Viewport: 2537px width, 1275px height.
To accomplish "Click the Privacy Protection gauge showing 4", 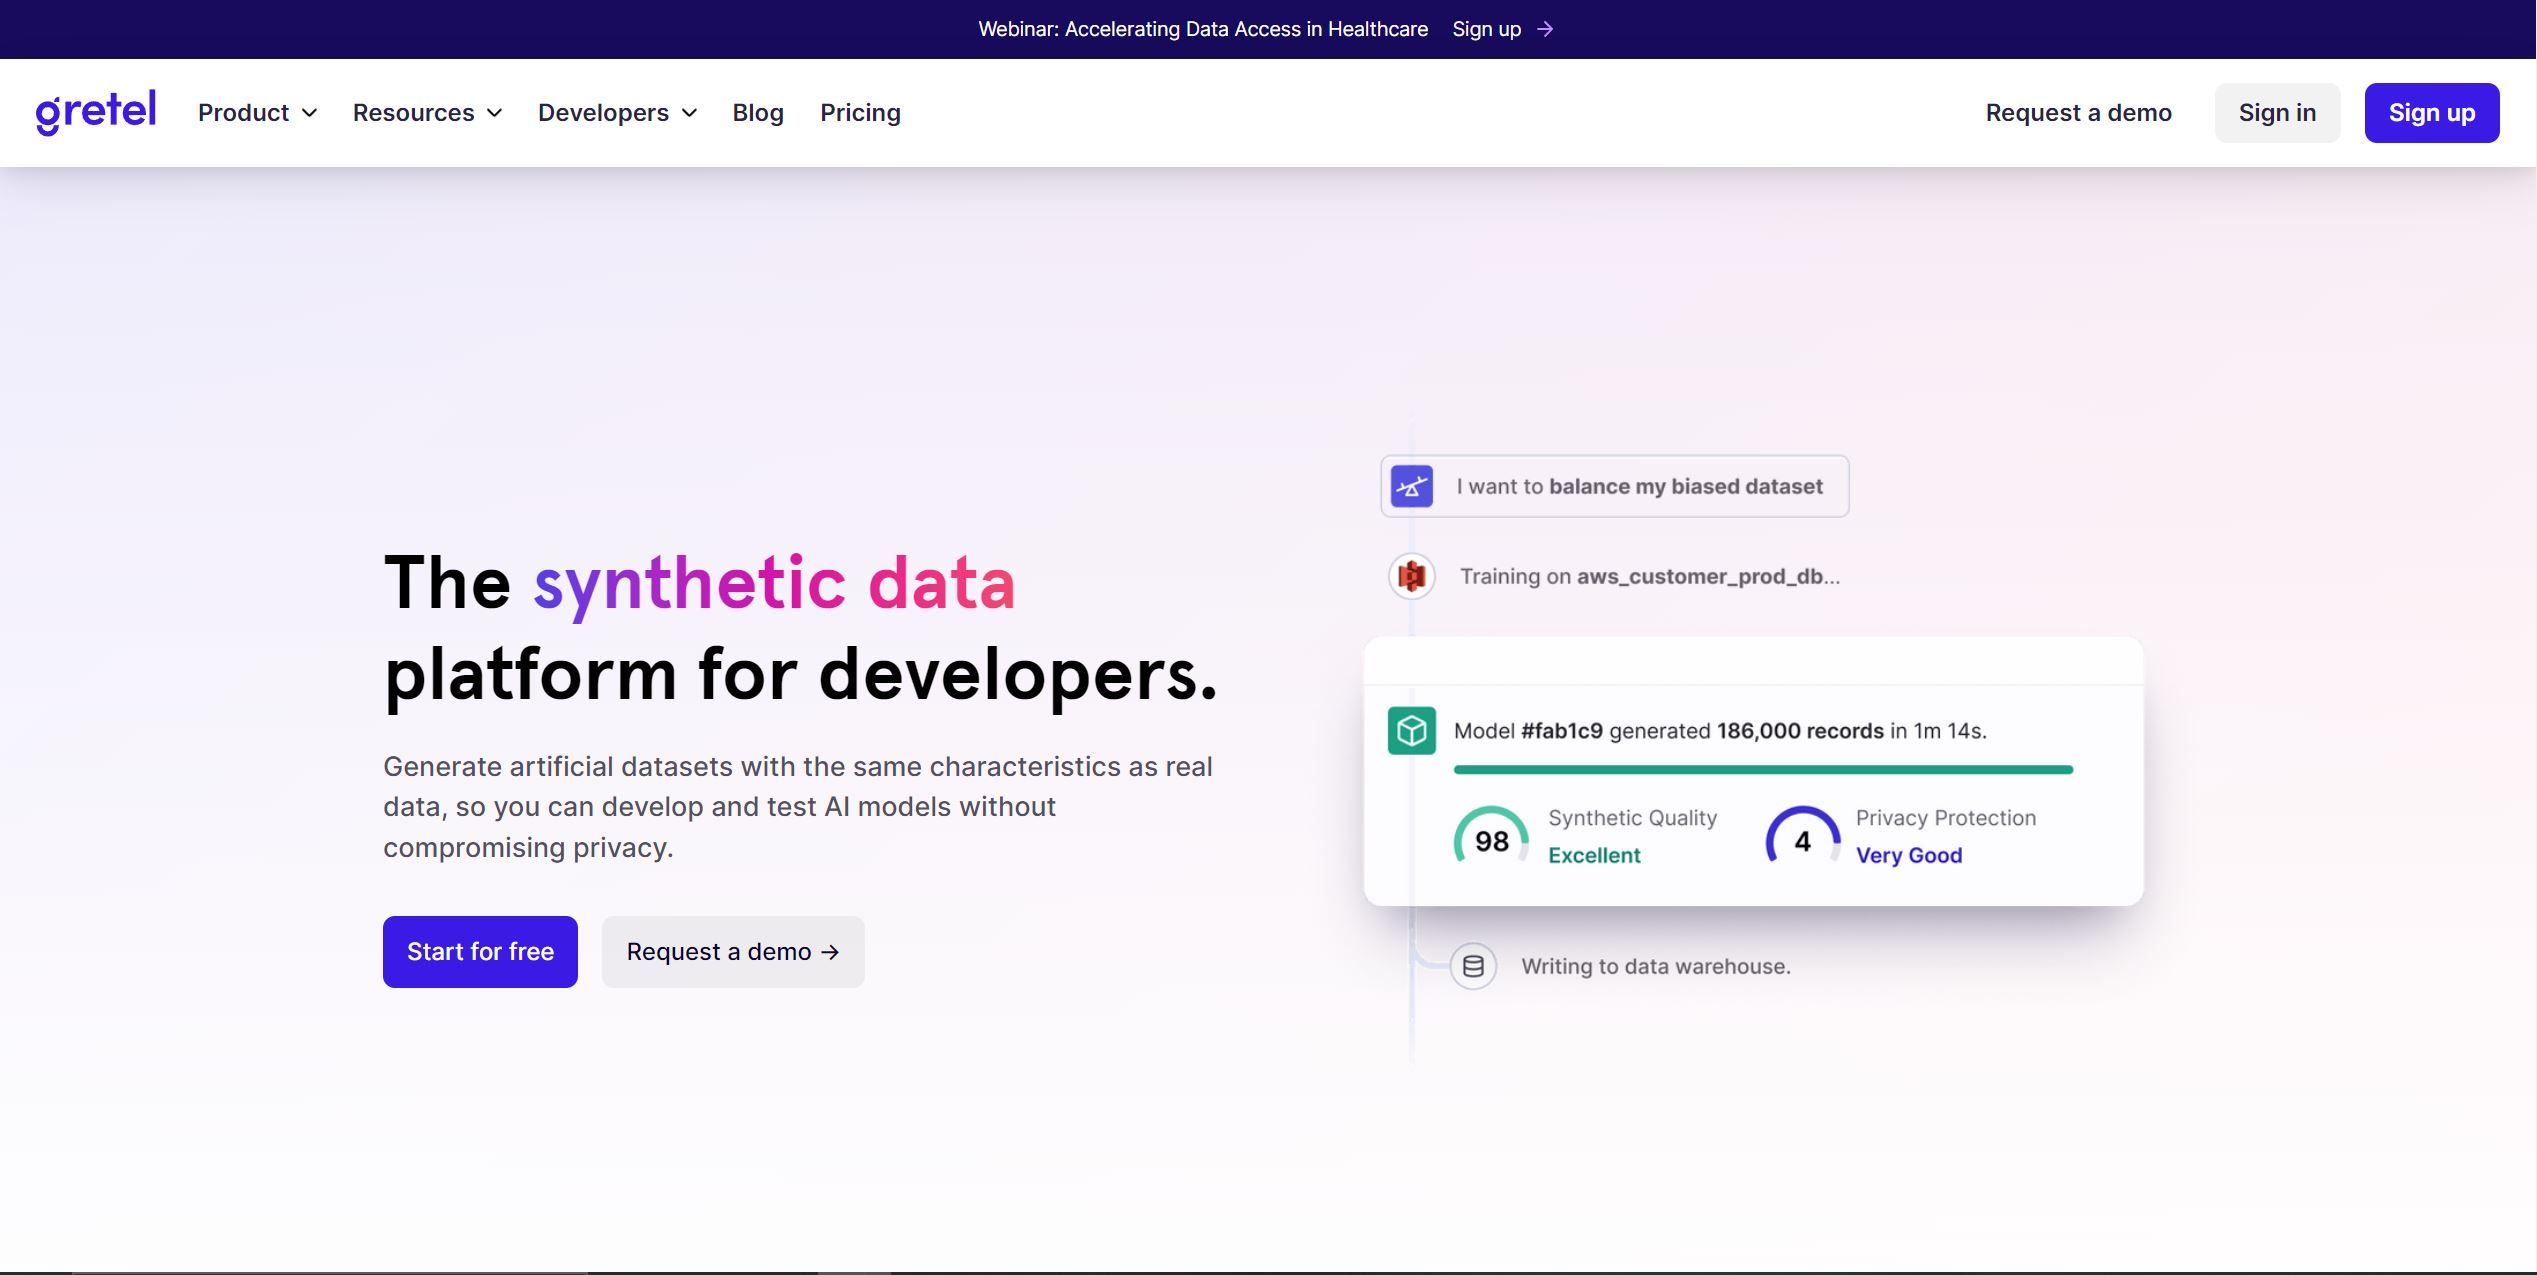I will pos(1802,840).
